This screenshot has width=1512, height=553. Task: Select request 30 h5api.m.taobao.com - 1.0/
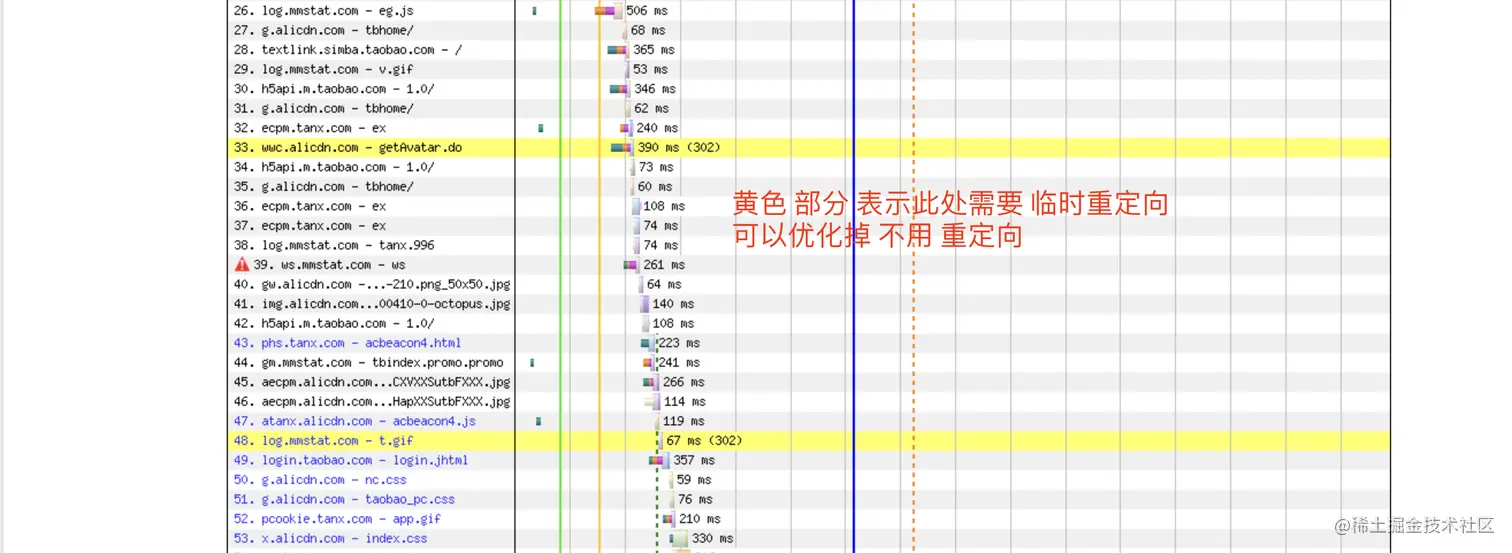(334, 89)
